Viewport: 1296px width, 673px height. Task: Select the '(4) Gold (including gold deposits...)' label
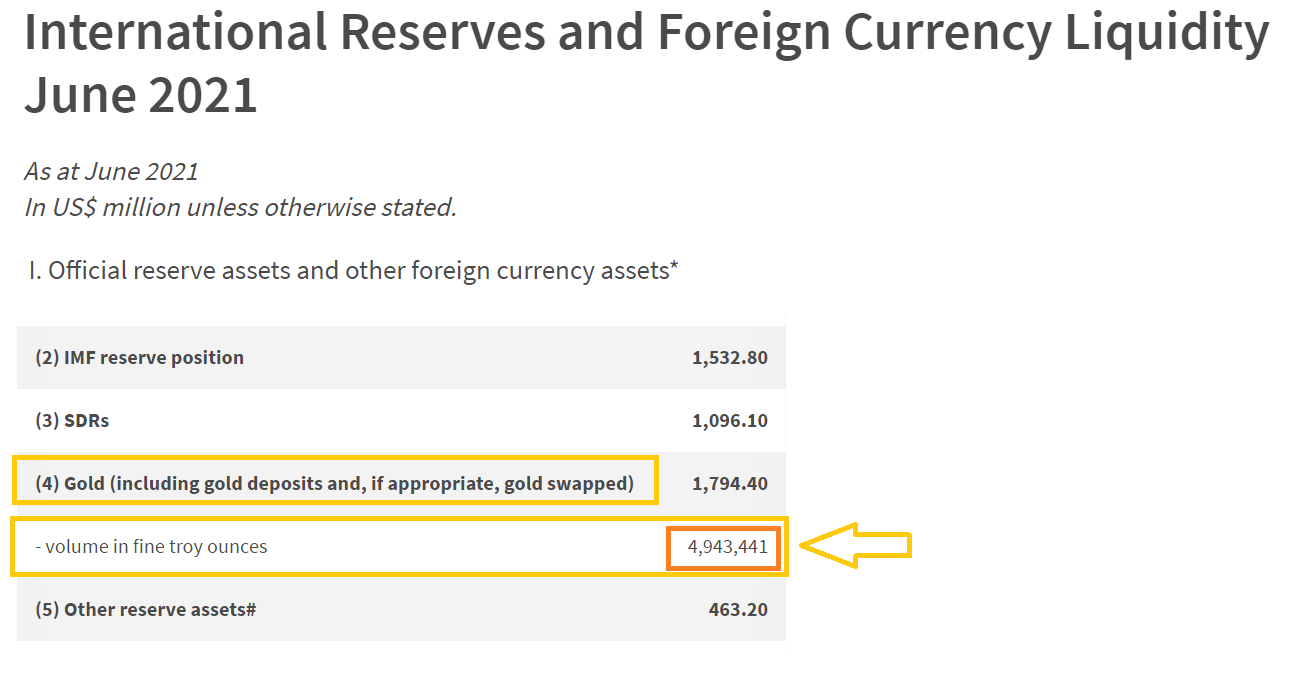click(x=335, y=483)
